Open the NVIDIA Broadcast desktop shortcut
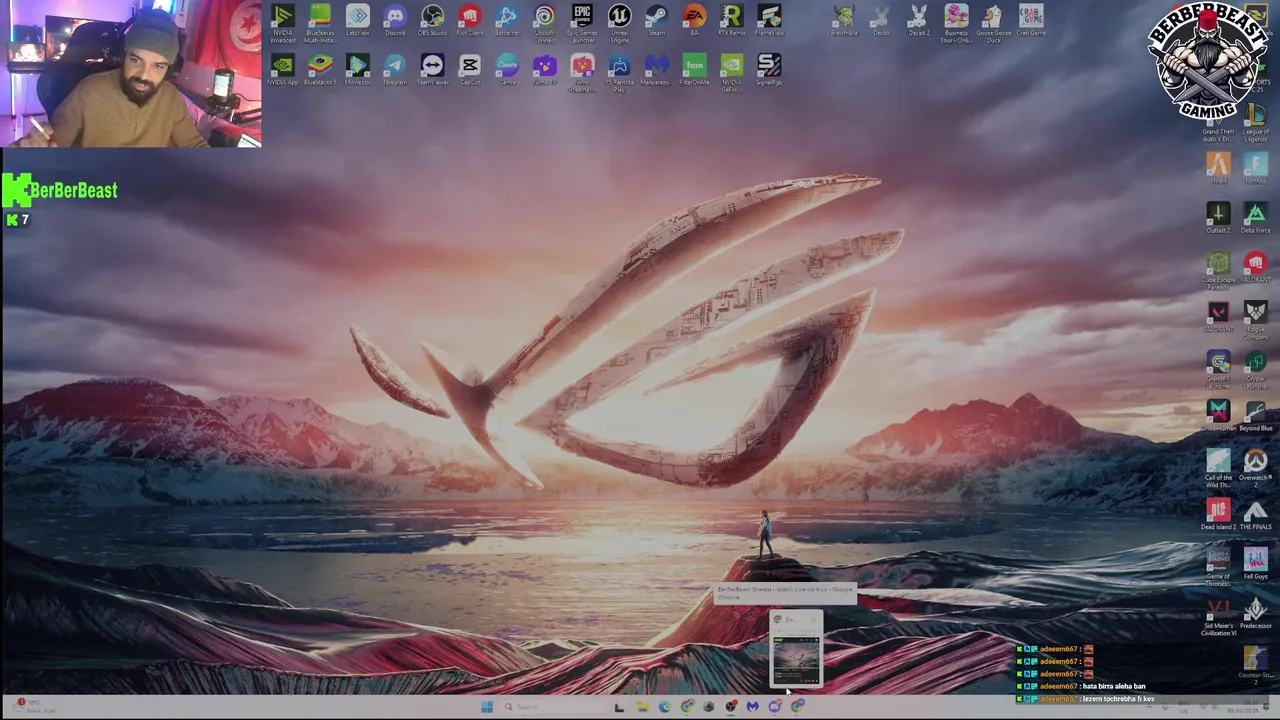The width and height of the screenshot is (1280, 720). 283,24
